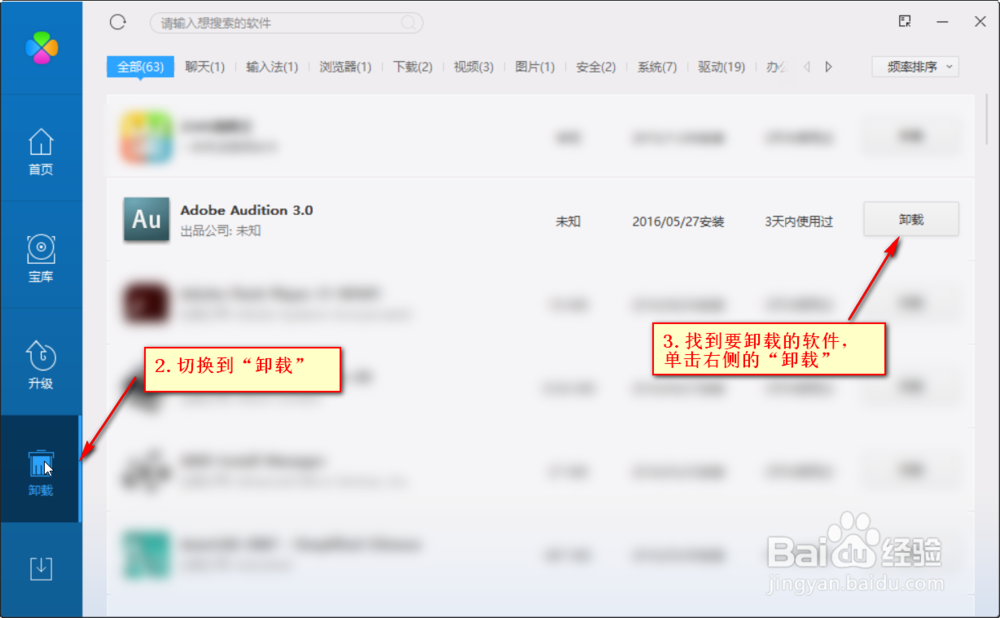This screenshot has width=1000, height=618.
Task: Switch to the 驱动(19) category tab
Action: point(721,66)
